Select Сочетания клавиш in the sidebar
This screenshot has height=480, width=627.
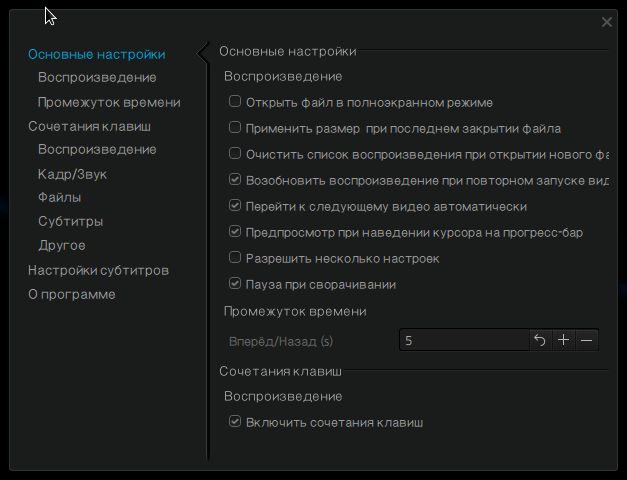[90, 126]
